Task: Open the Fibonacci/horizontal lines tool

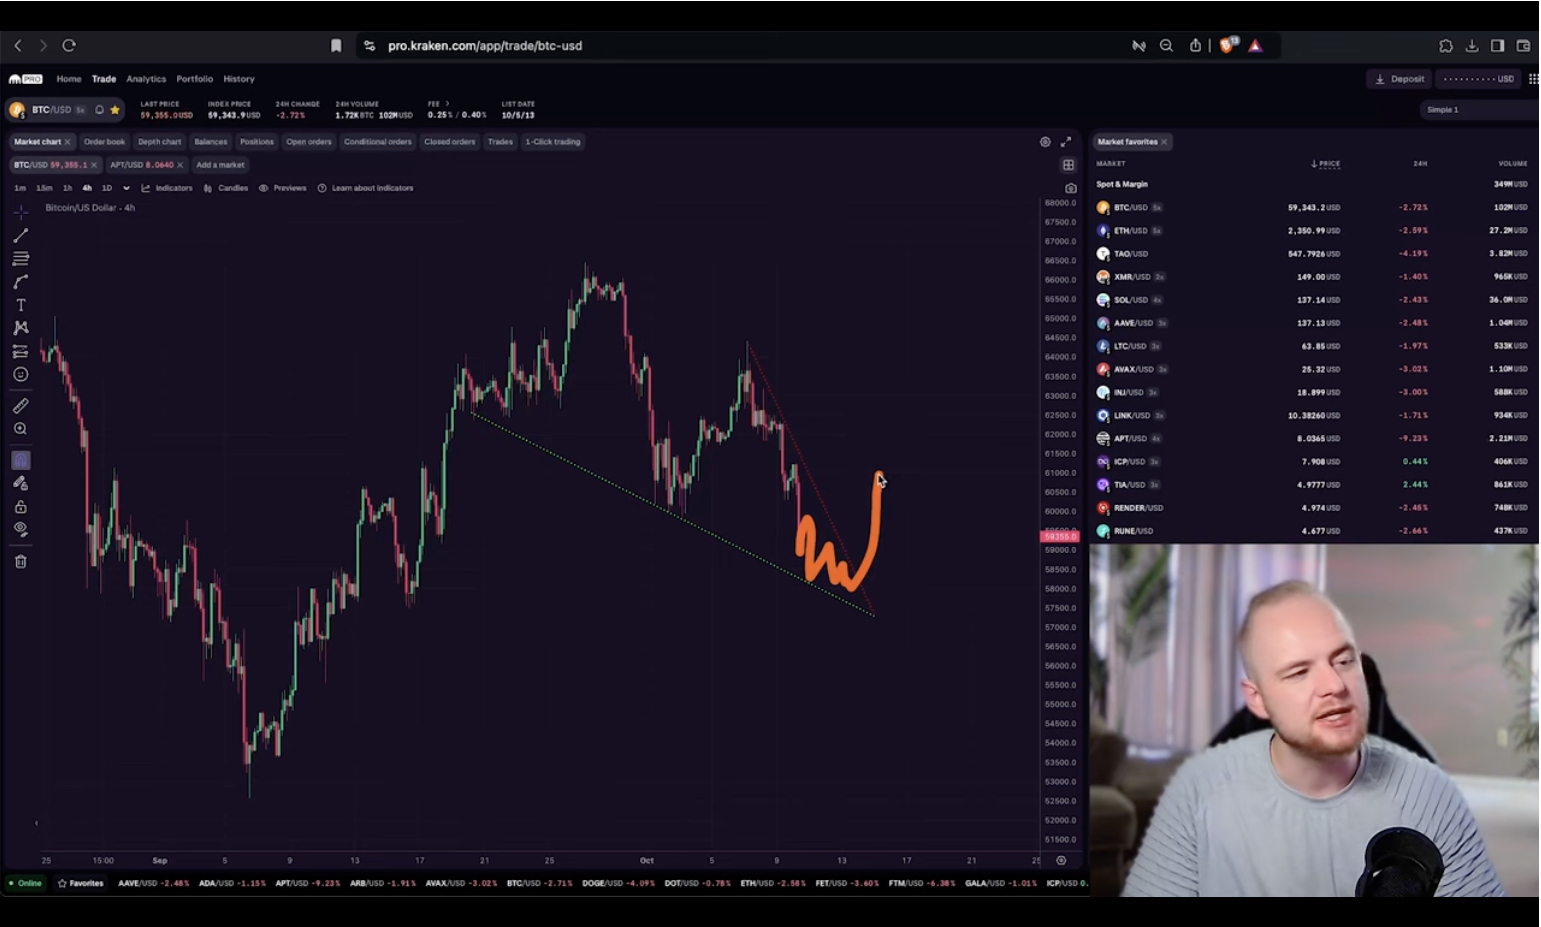Action: coord(20,258)
